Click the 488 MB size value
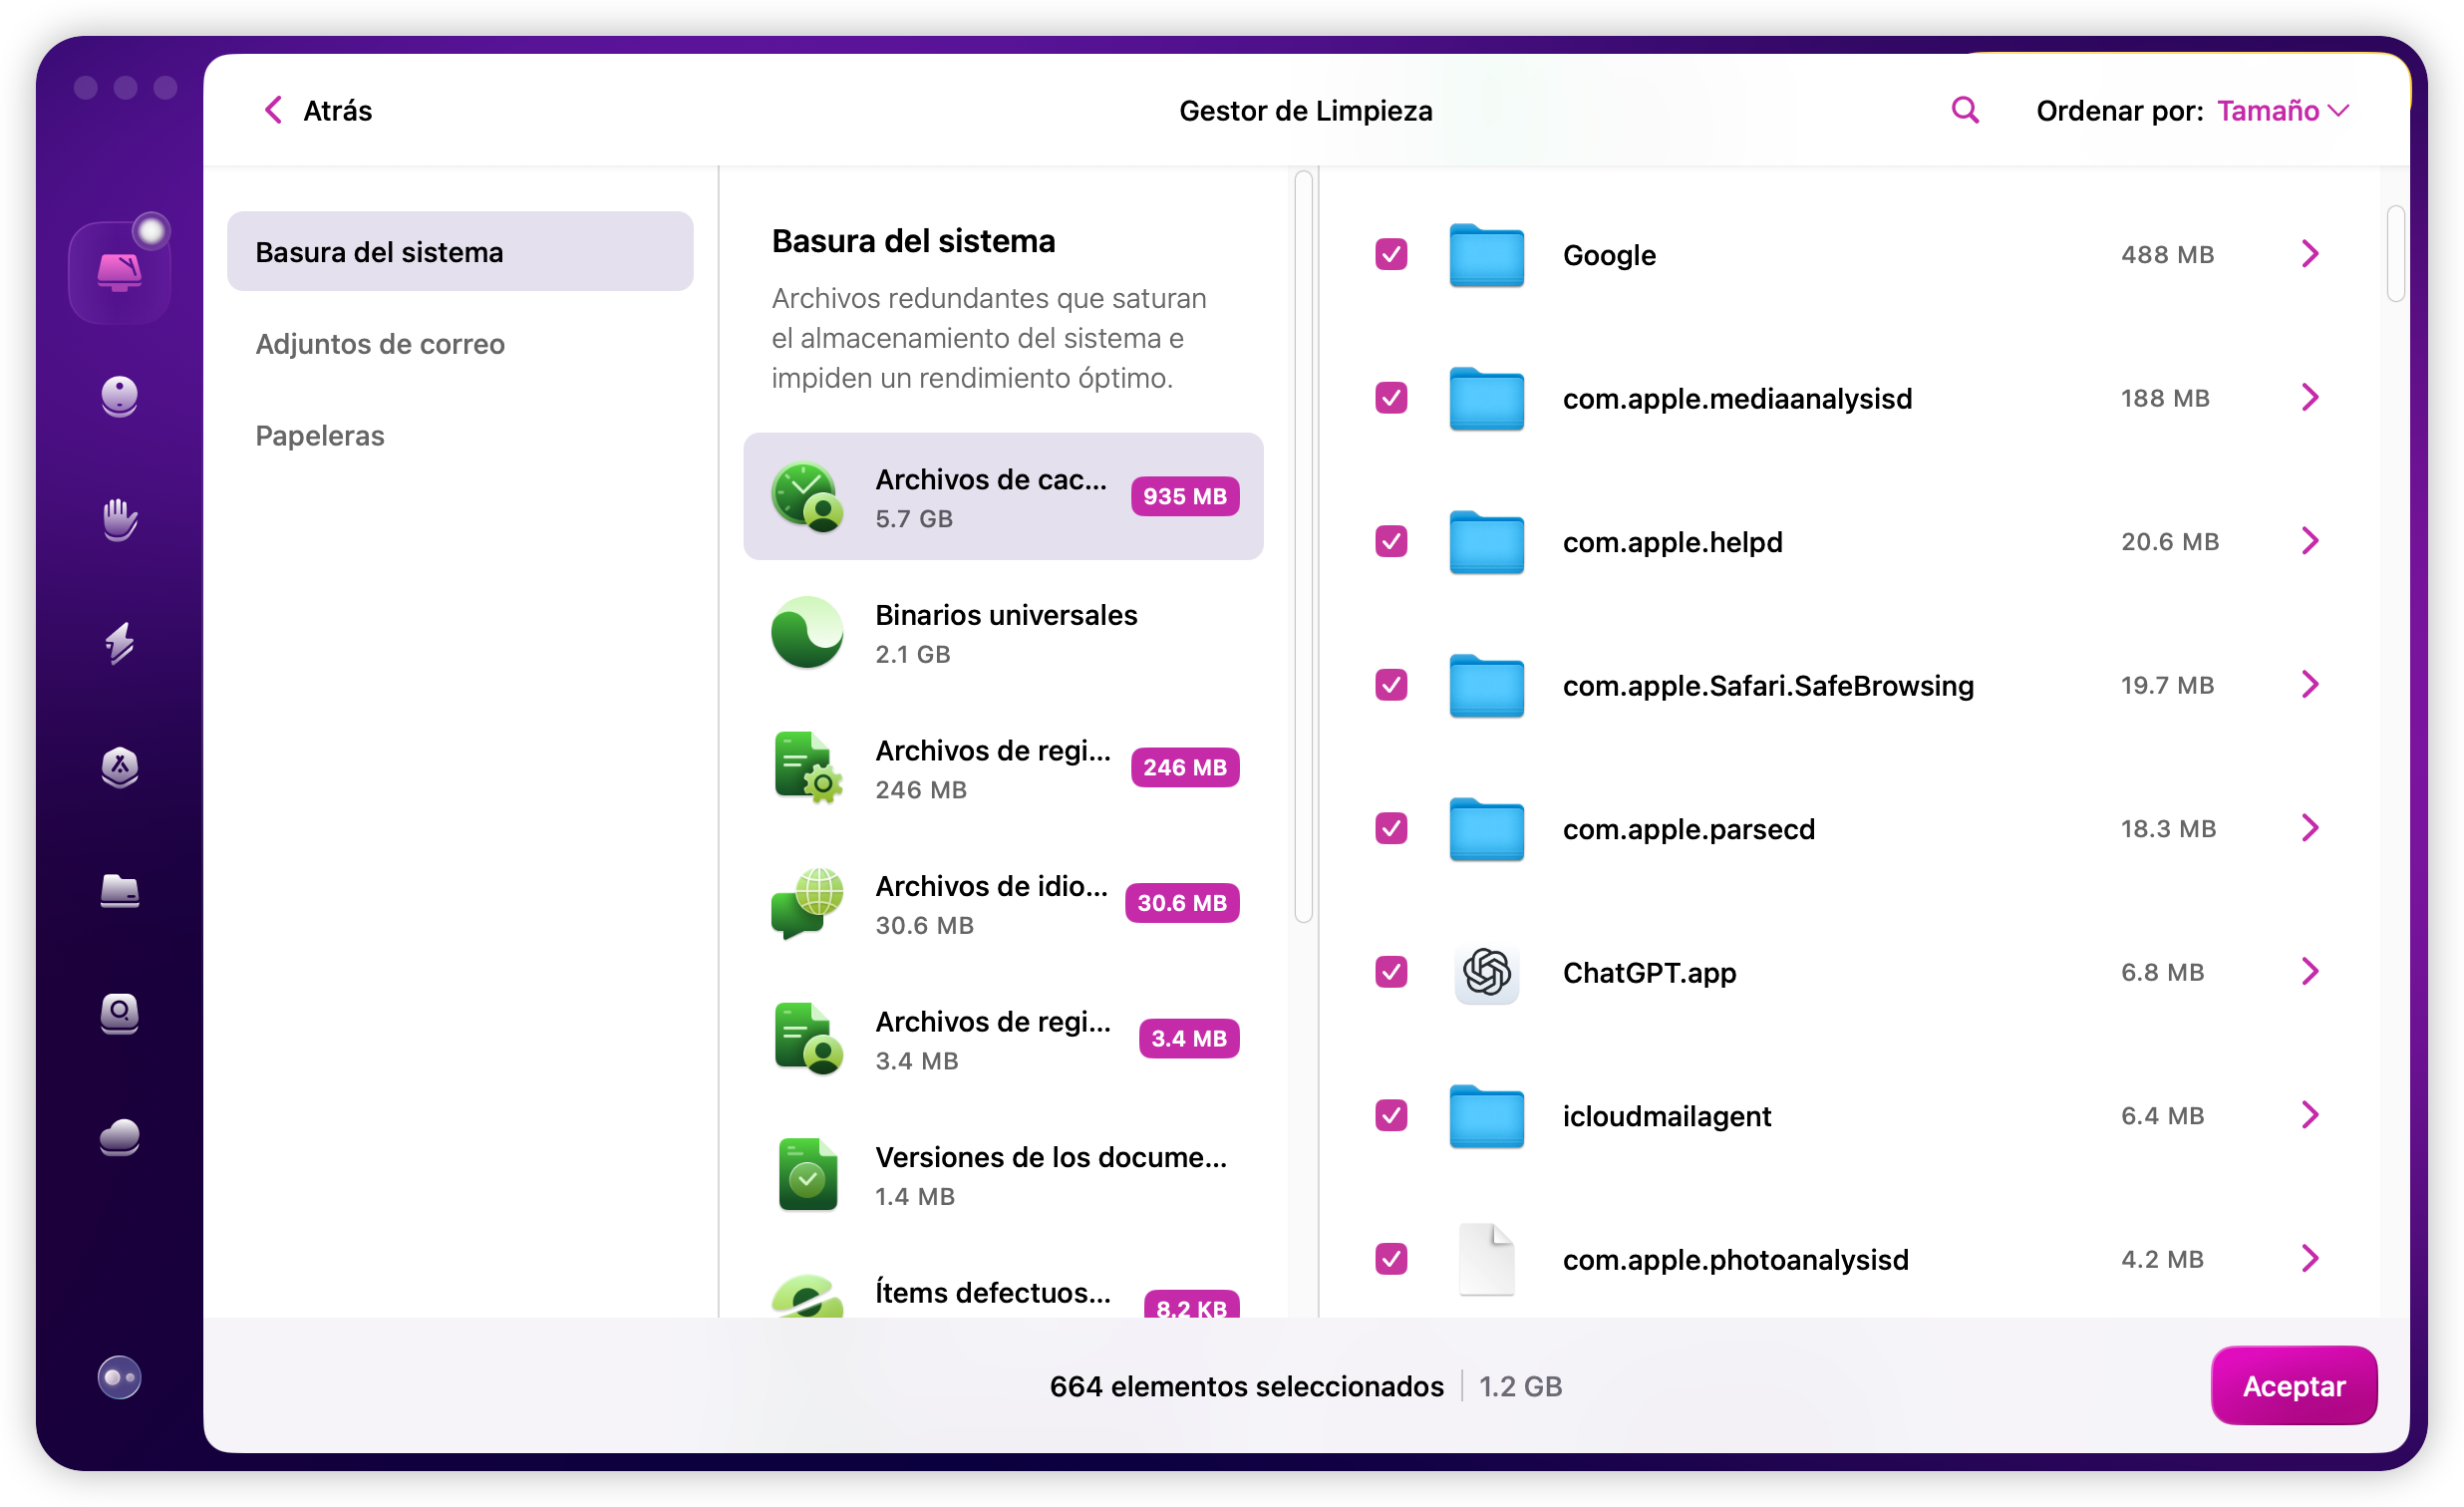The image size is (2464, 1507). (x=2167, y=254)
